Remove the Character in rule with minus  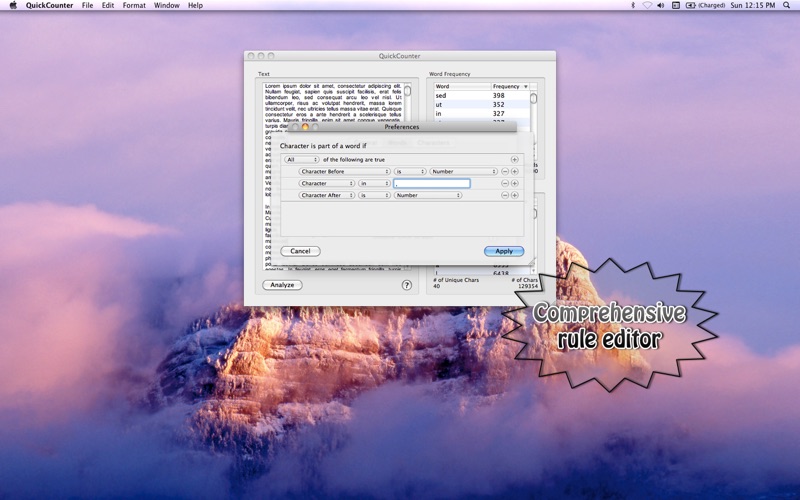click(505, 183)
